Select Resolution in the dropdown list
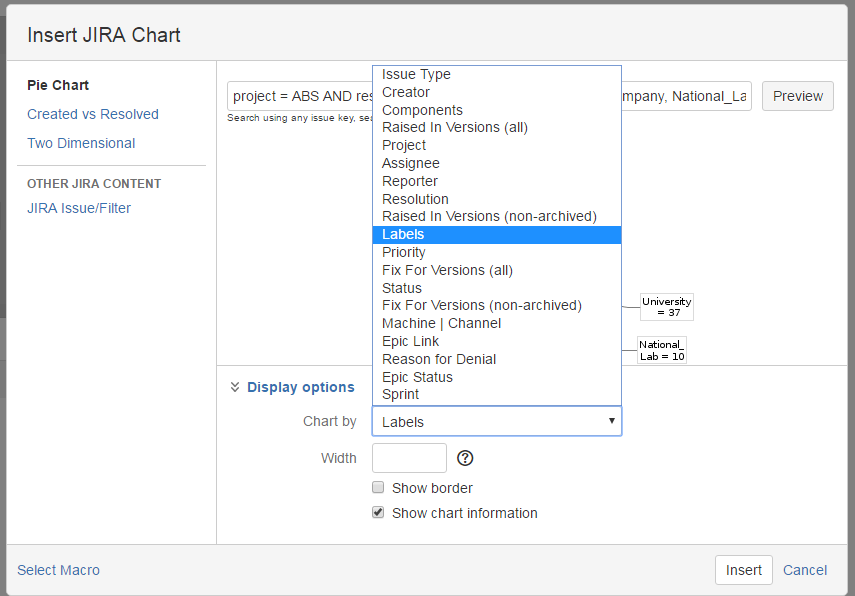This screenshot has width=855, height=596. [x=497, y=199]
